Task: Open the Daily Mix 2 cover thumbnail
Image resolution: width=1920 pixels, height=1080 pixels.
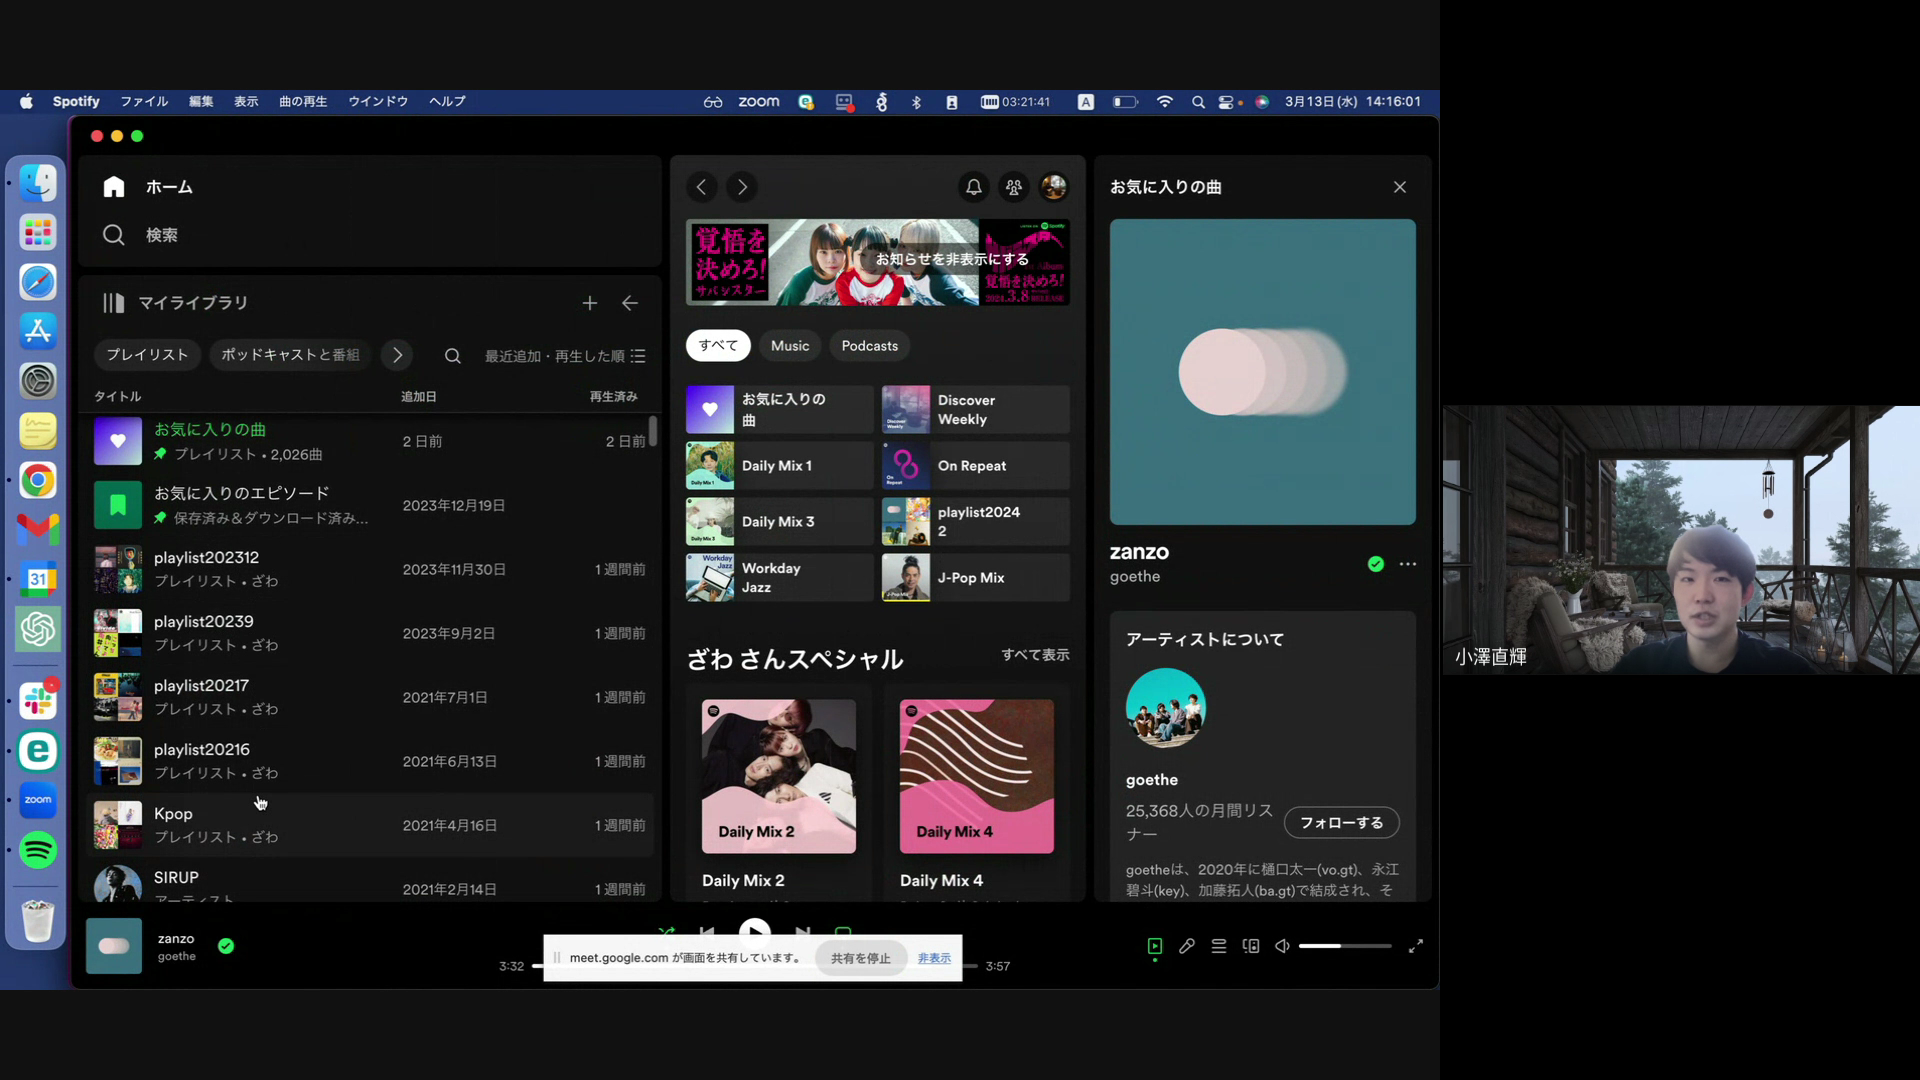Action: [x=778, y=776]
